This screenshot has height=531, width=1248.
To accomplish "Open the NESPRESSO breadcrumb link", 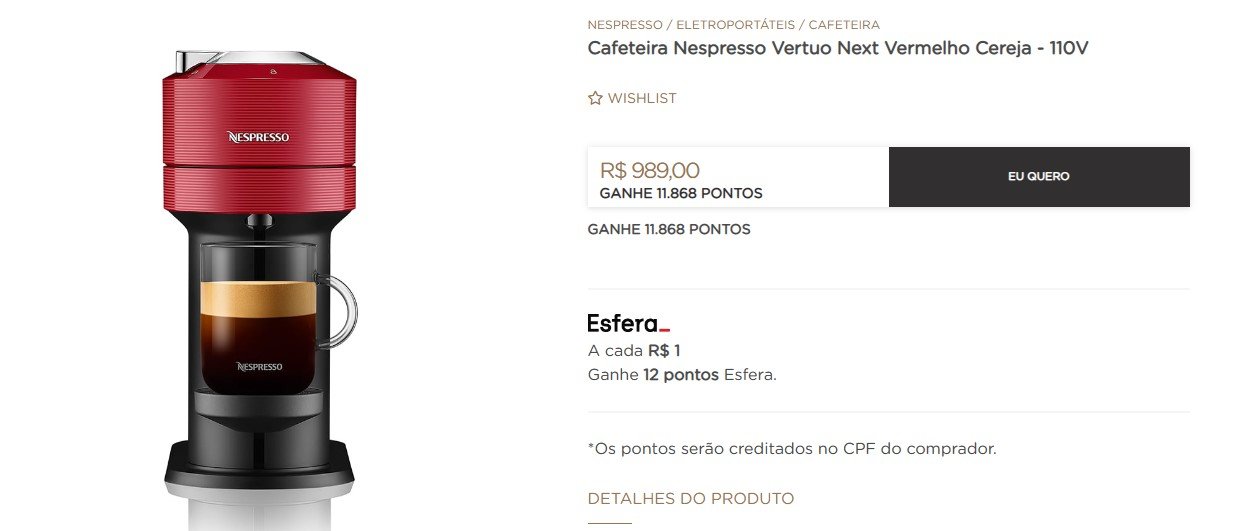I will (x=625, y=24).
